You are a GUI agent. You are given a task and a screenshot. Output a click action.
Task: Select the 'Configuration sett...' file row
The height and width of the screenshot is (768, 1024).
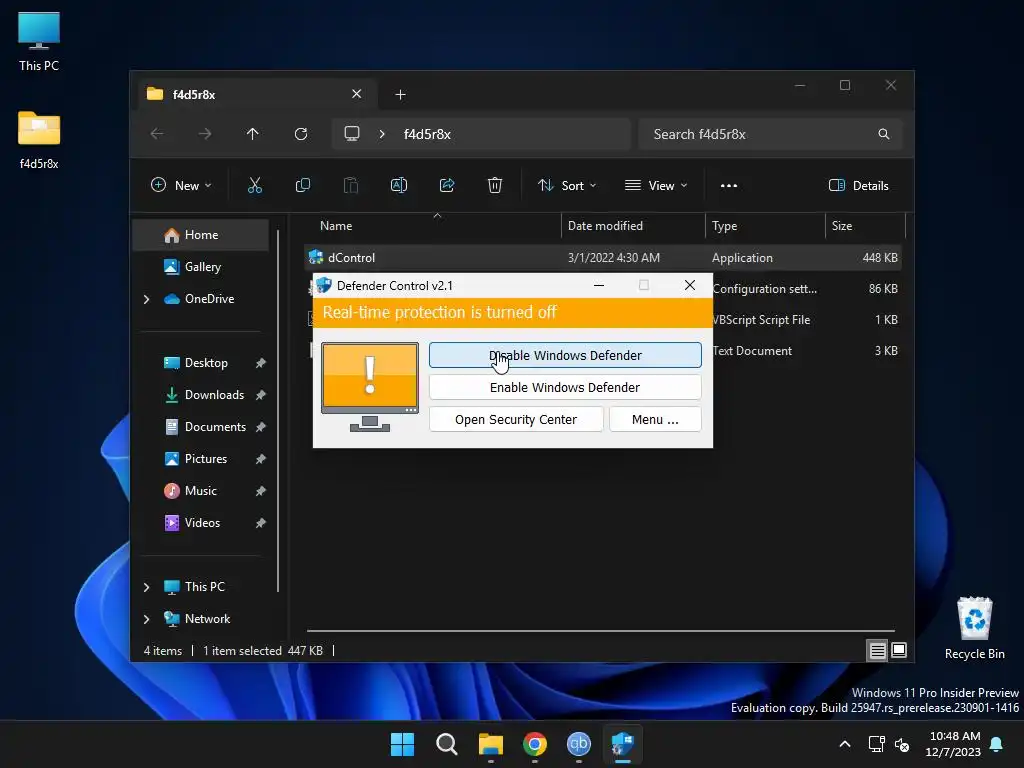pos(807,289)
